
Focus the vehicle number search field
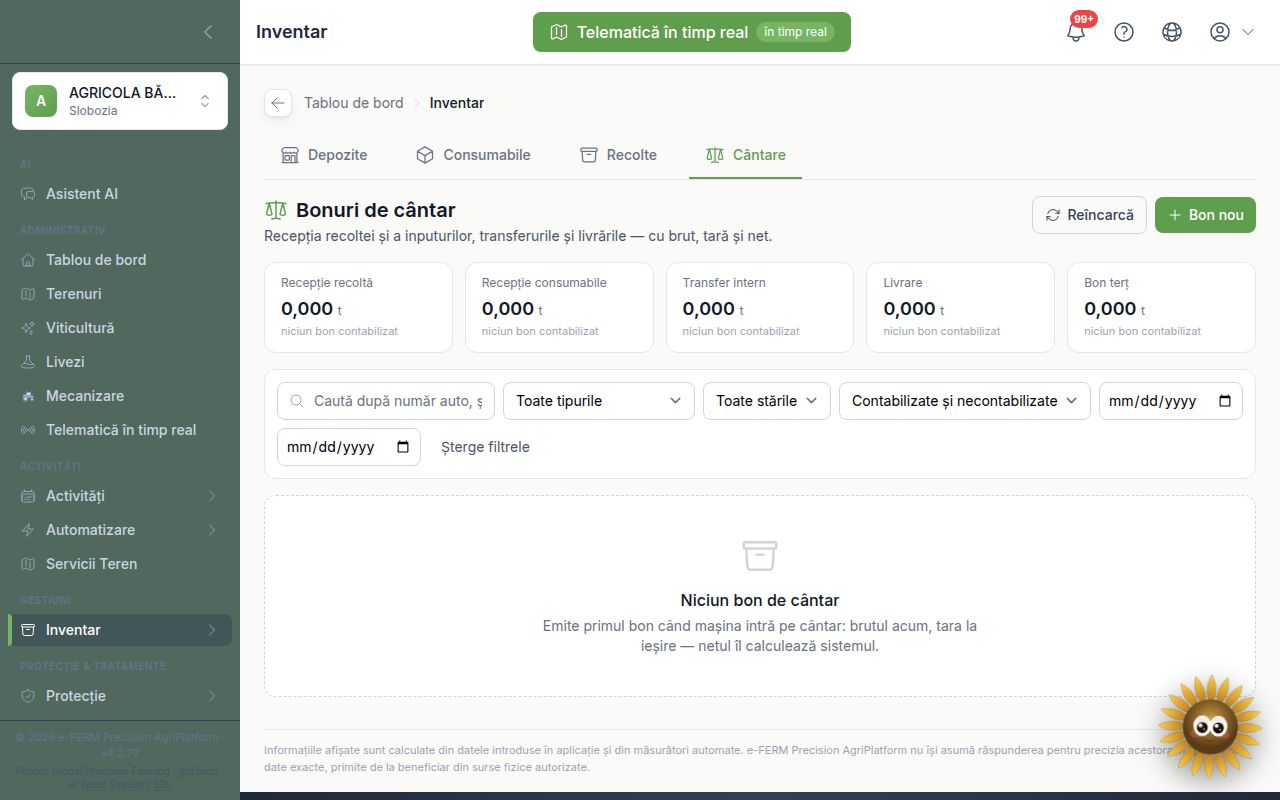click(x=386, y=401)
